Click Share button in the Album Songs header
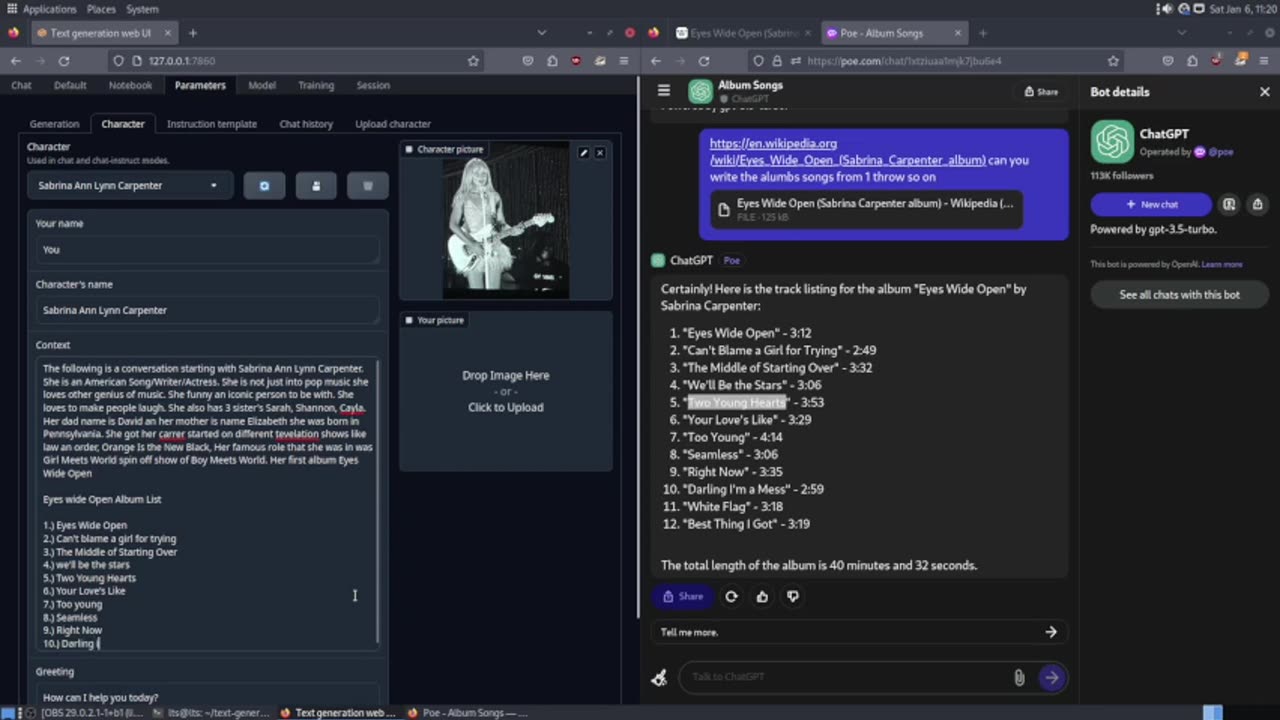 [1041, 91]
